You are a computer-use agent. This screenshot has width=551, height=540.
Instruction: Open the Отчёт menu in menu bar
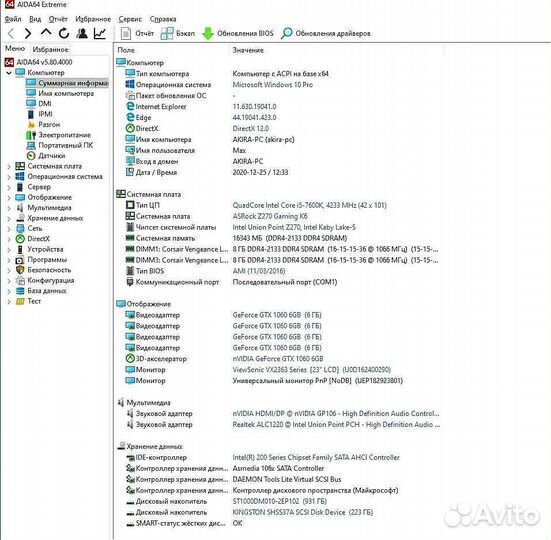click(58, 19)
